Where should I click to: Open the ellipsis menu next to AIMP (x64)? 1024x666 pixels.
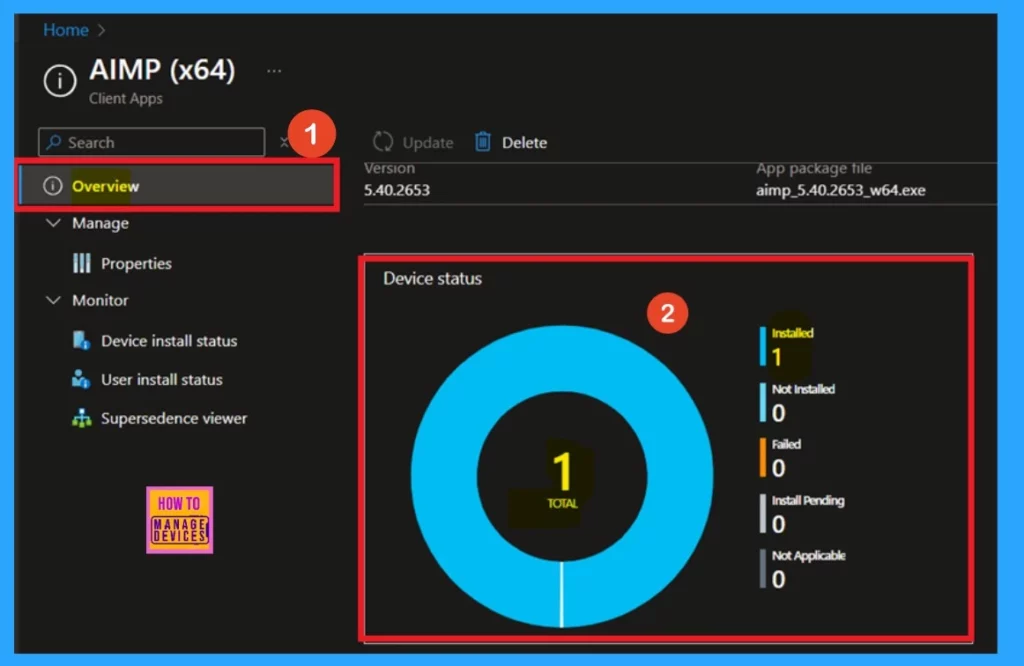coord(274,71)
